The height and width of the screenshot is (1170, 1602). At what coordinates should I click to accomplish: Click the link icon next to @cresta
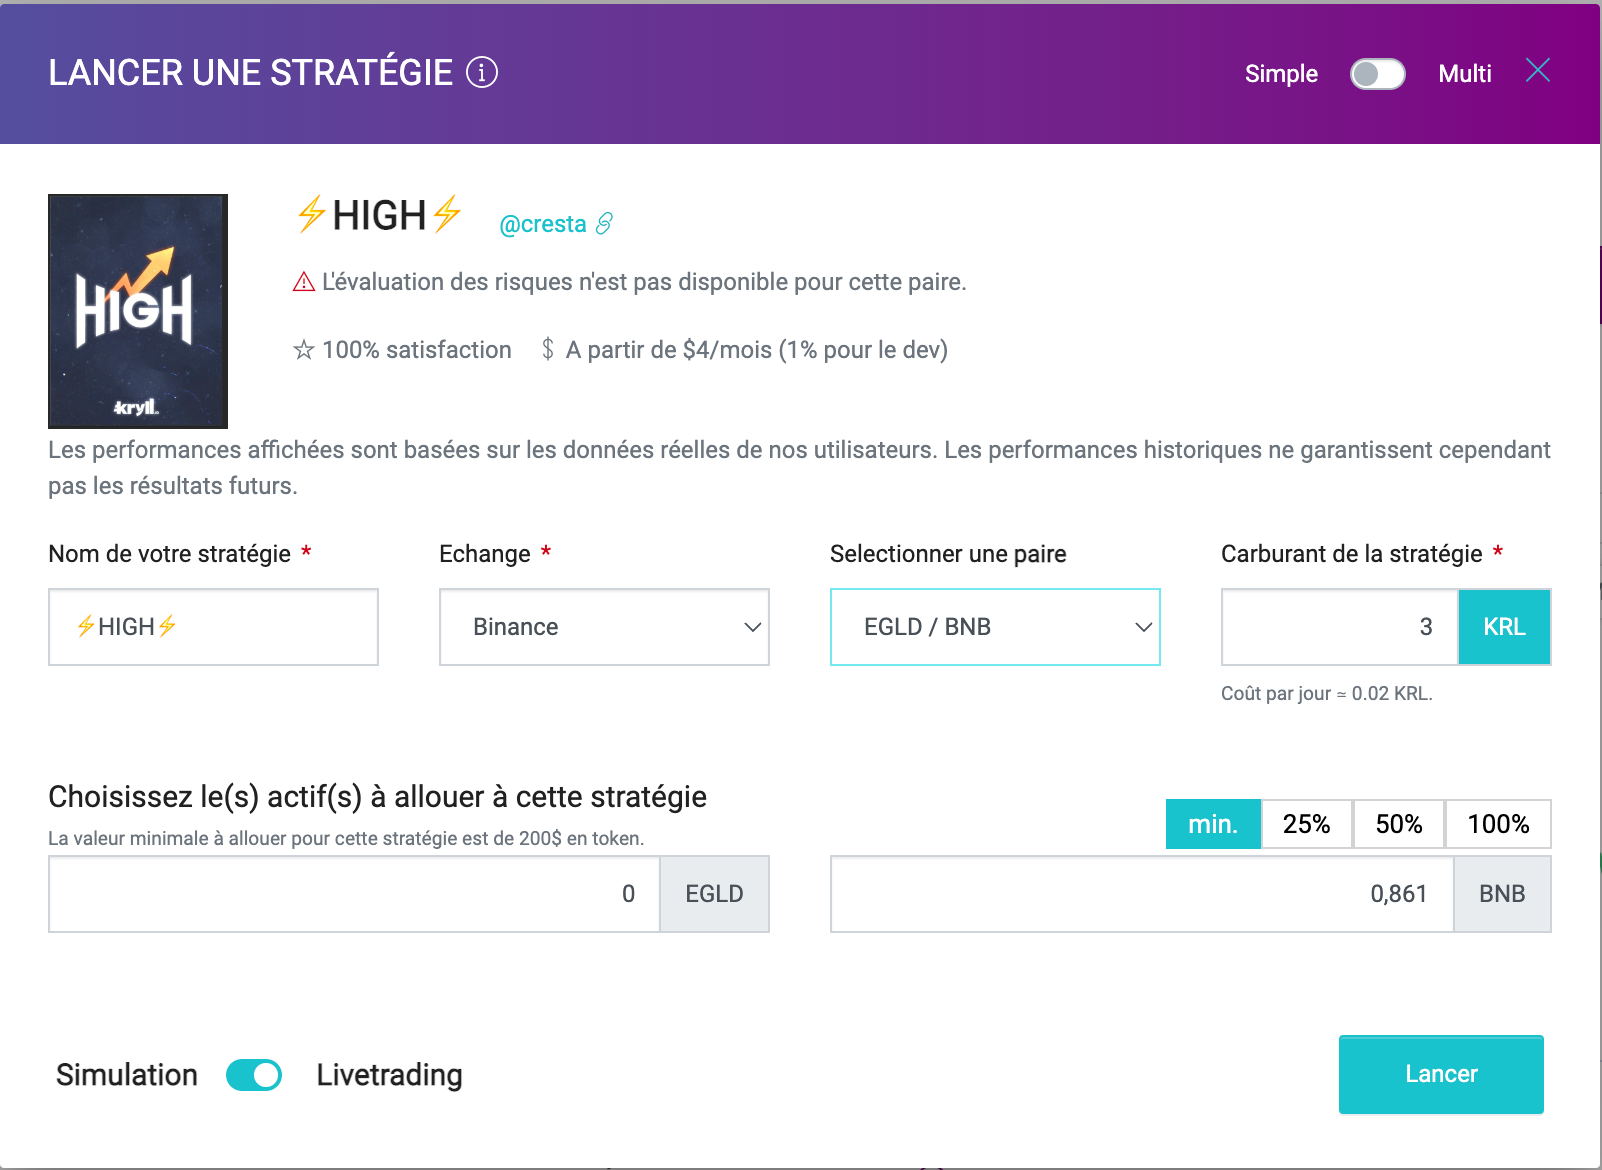[x=604, y=224]
